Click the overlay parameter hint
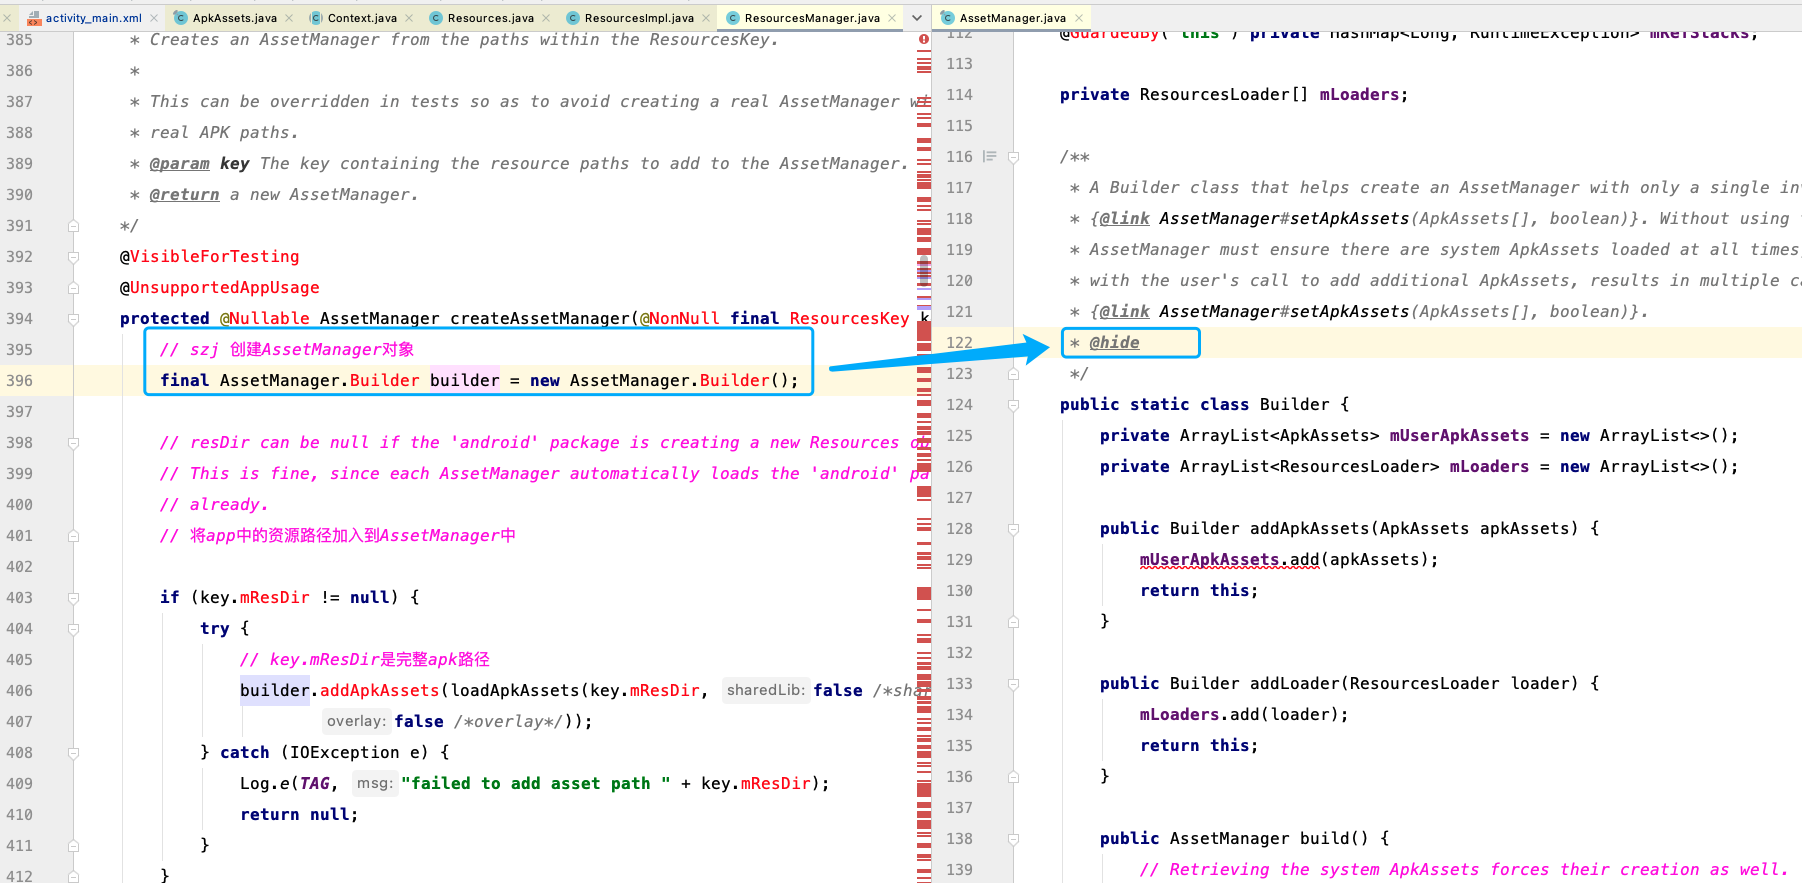Screen dimensions: 1802x883 (x=356, y=721)
